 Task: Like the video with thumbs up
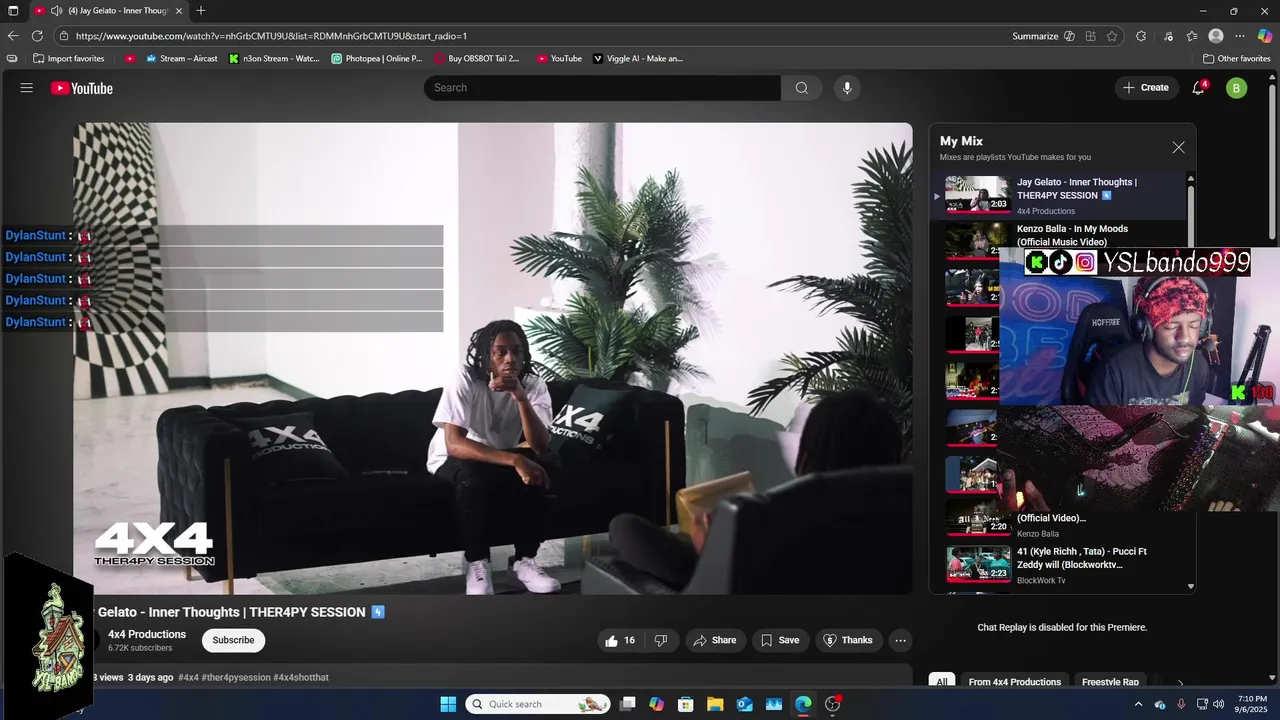[x=620, y=640]
